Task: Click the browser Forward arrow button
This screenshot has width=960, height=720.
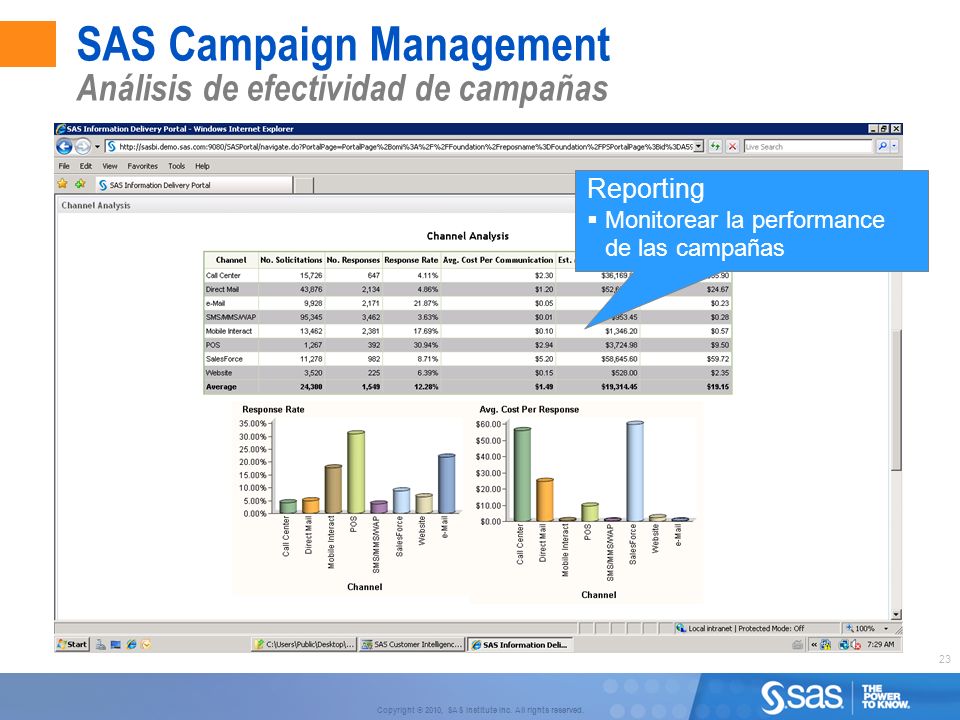Action: (83, 146)
